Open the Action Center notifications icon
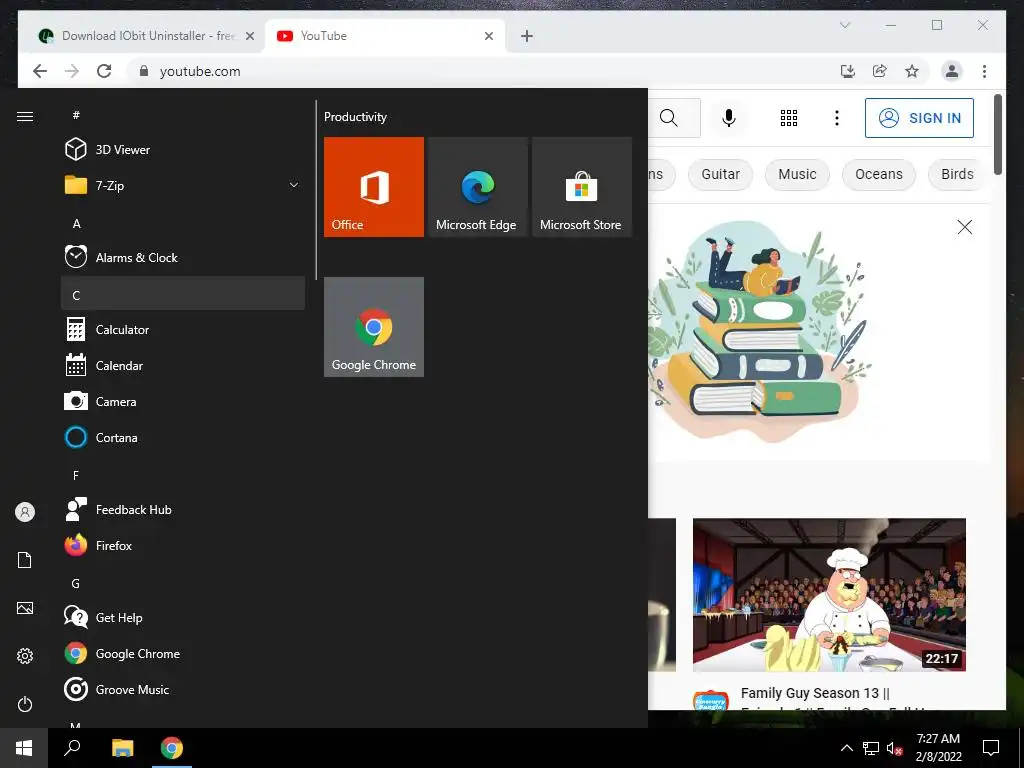Viewport: 1024px width, 768px height. coord(991,748)
